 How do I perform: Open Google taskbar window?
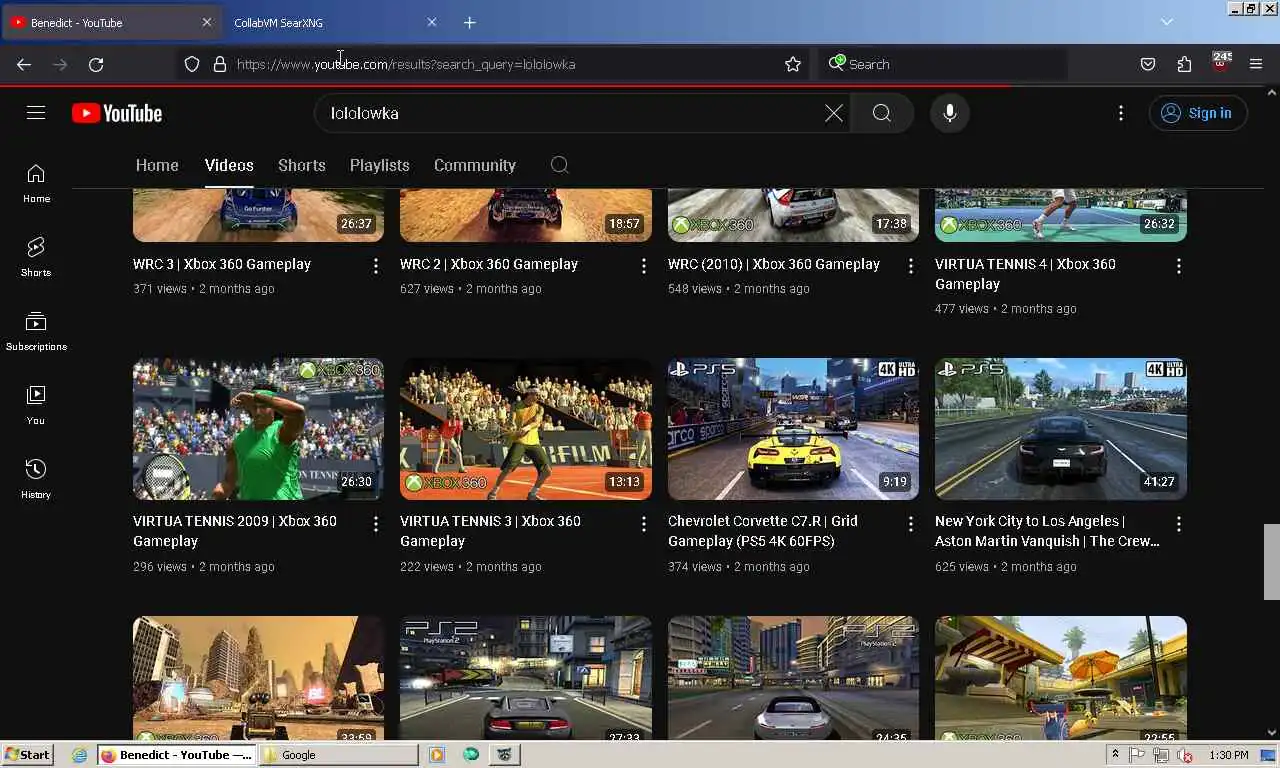coord(338,755)
